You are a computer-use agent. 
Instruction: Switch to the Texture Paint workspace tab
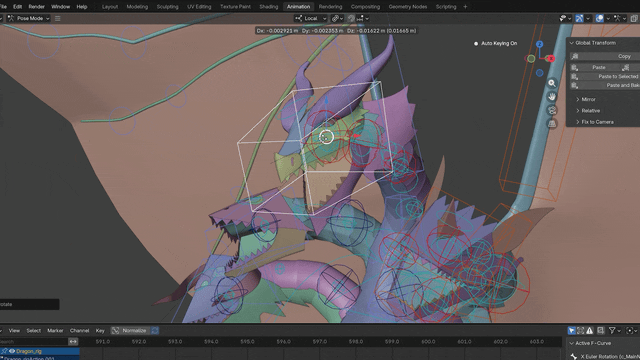tap(235, 7)
